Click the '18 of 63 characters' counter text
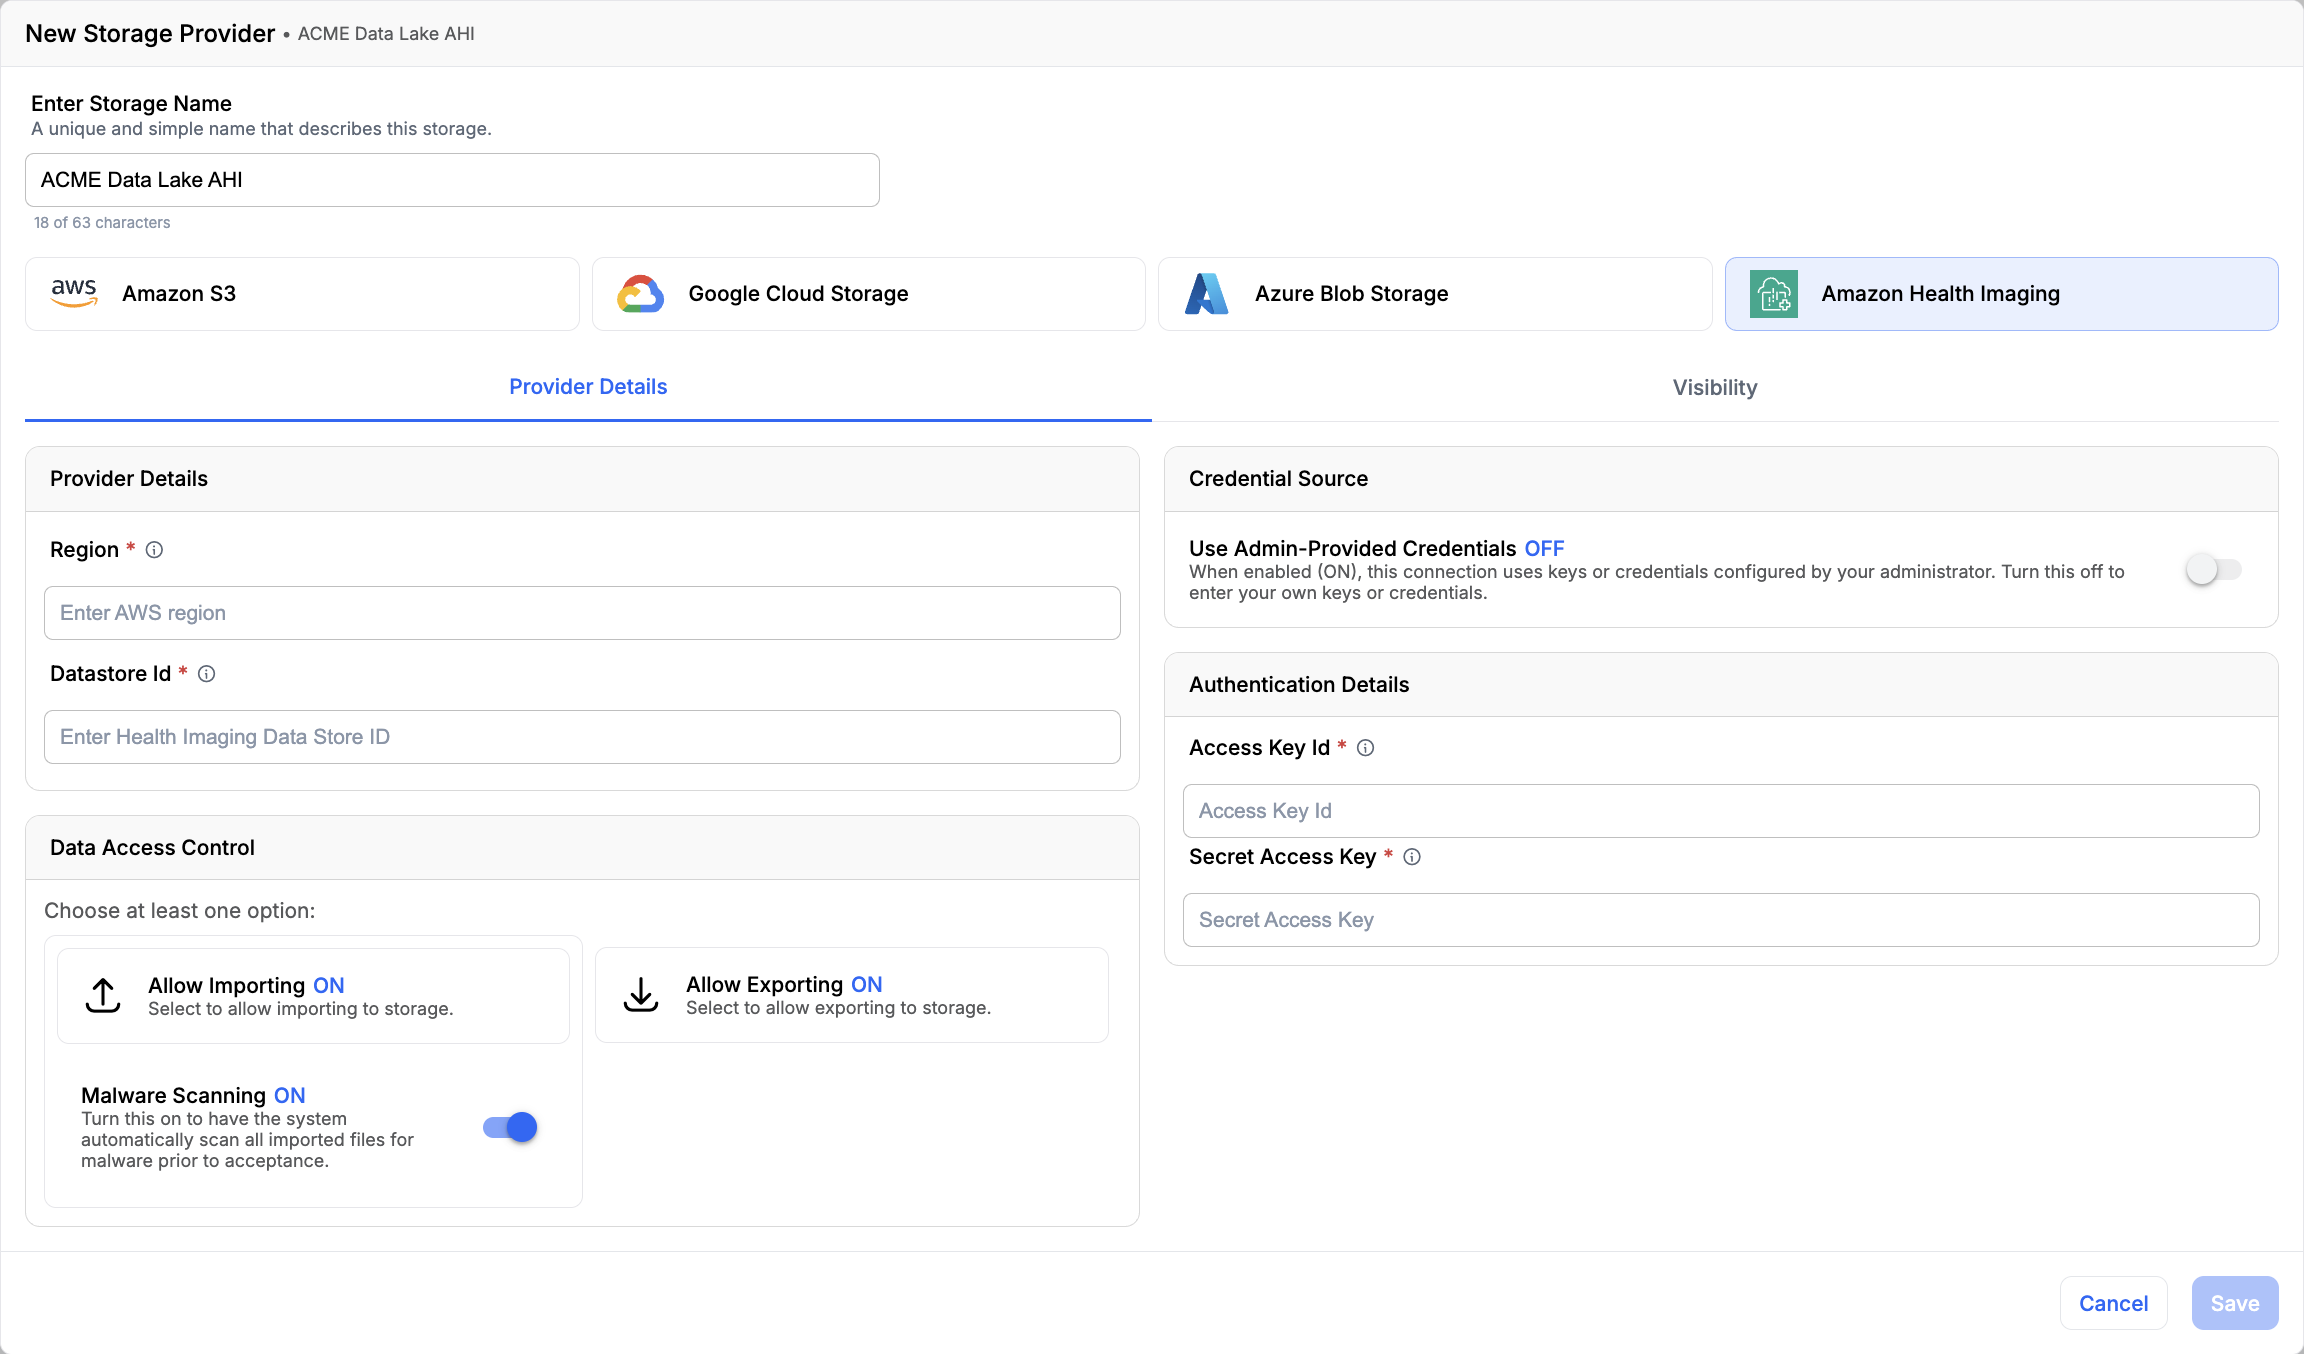 pos(102,223)
